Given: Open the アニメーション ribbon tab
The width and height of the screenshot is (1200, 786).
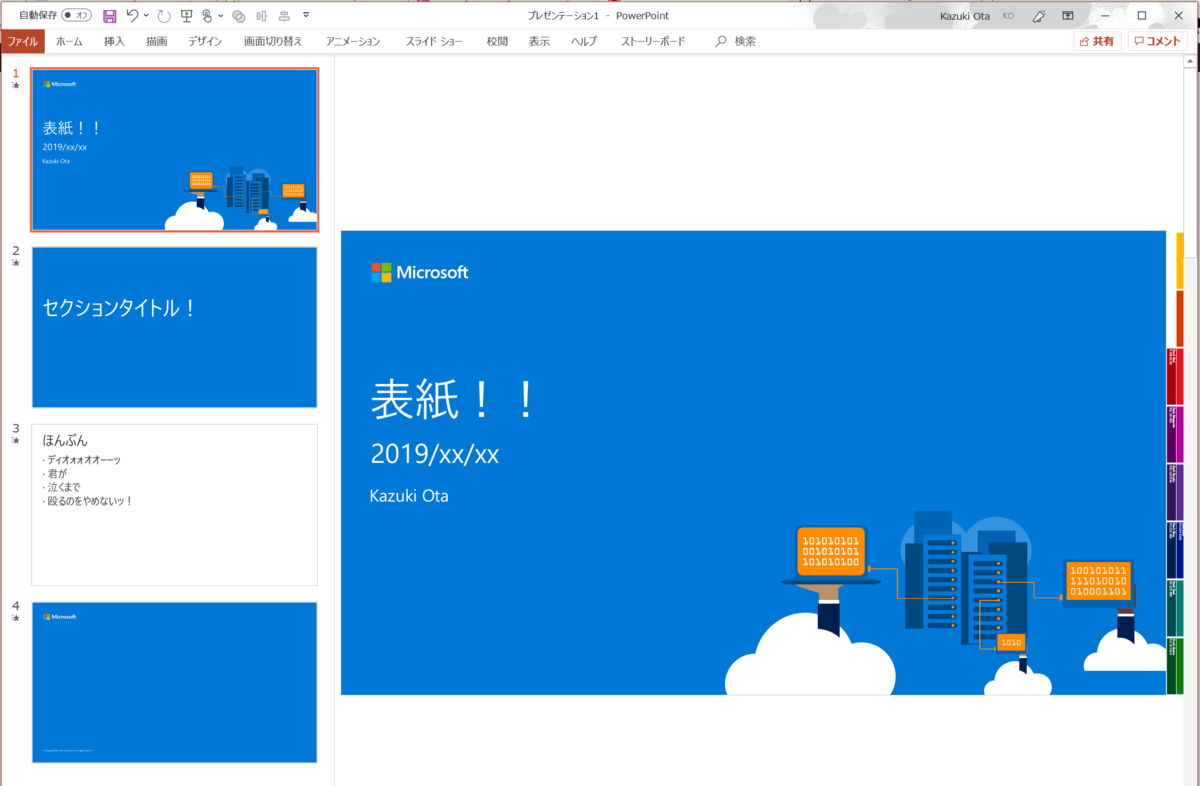Looking at the screenshot, I should pos(353,41).
